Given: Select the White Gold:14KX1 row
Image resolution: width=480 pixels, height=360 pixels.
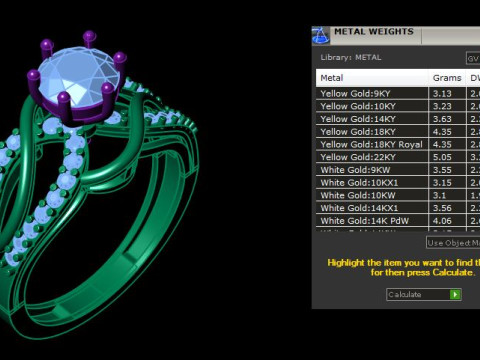Looking at the screenshot, I should pyautogui.click(x=398, y=208).
